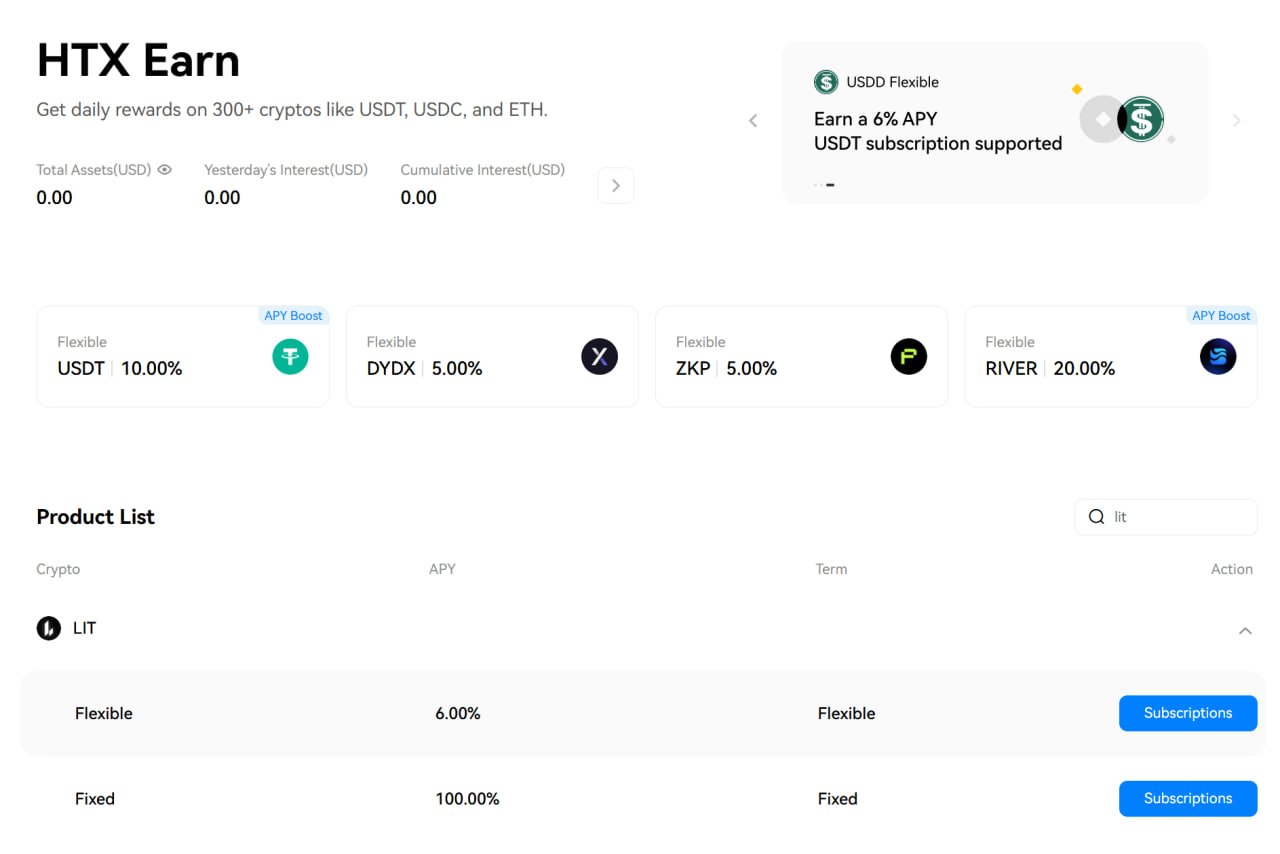Click large USDD coin graphic in banner
This screenshot has width=1280, height=854.
(1140, 120)
